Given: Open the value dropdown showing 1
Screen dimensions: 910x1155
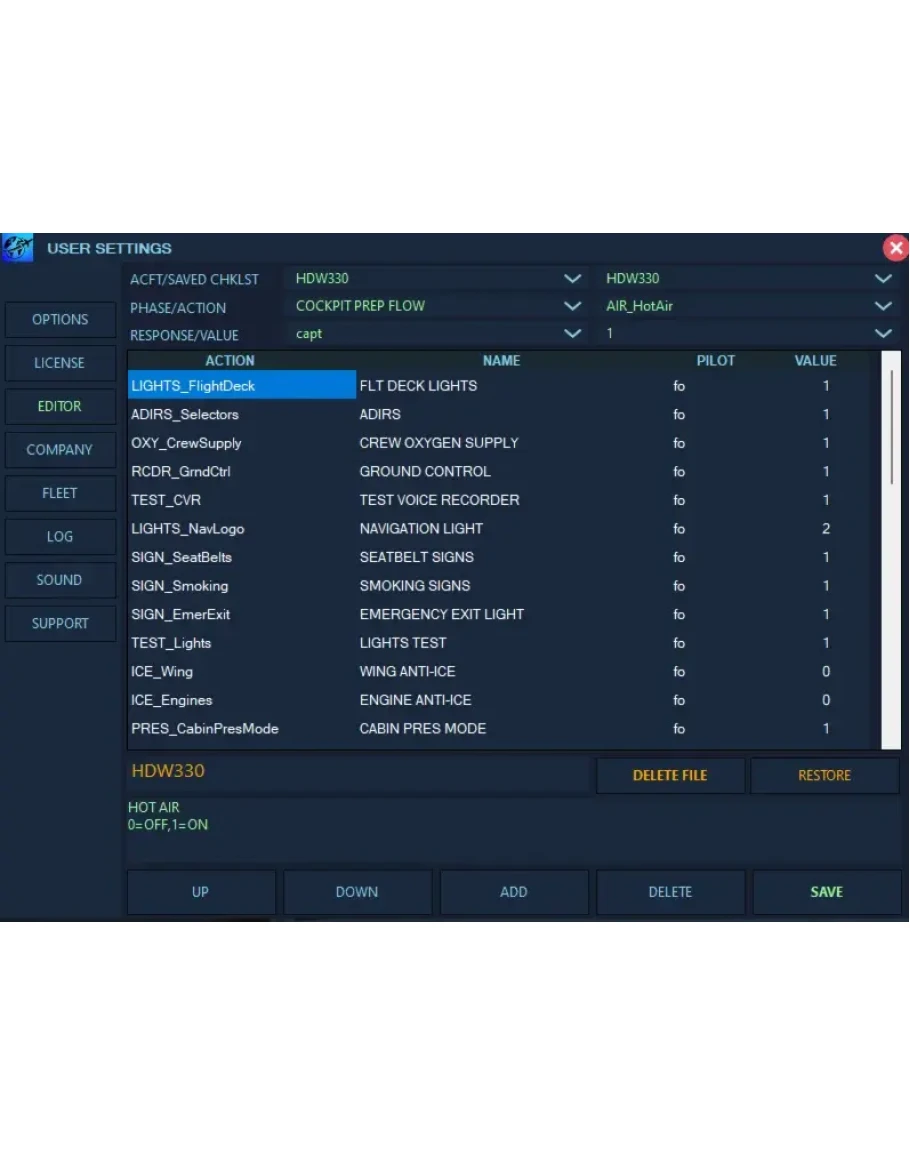Looking at the screenshot, I should coord(882,334).
